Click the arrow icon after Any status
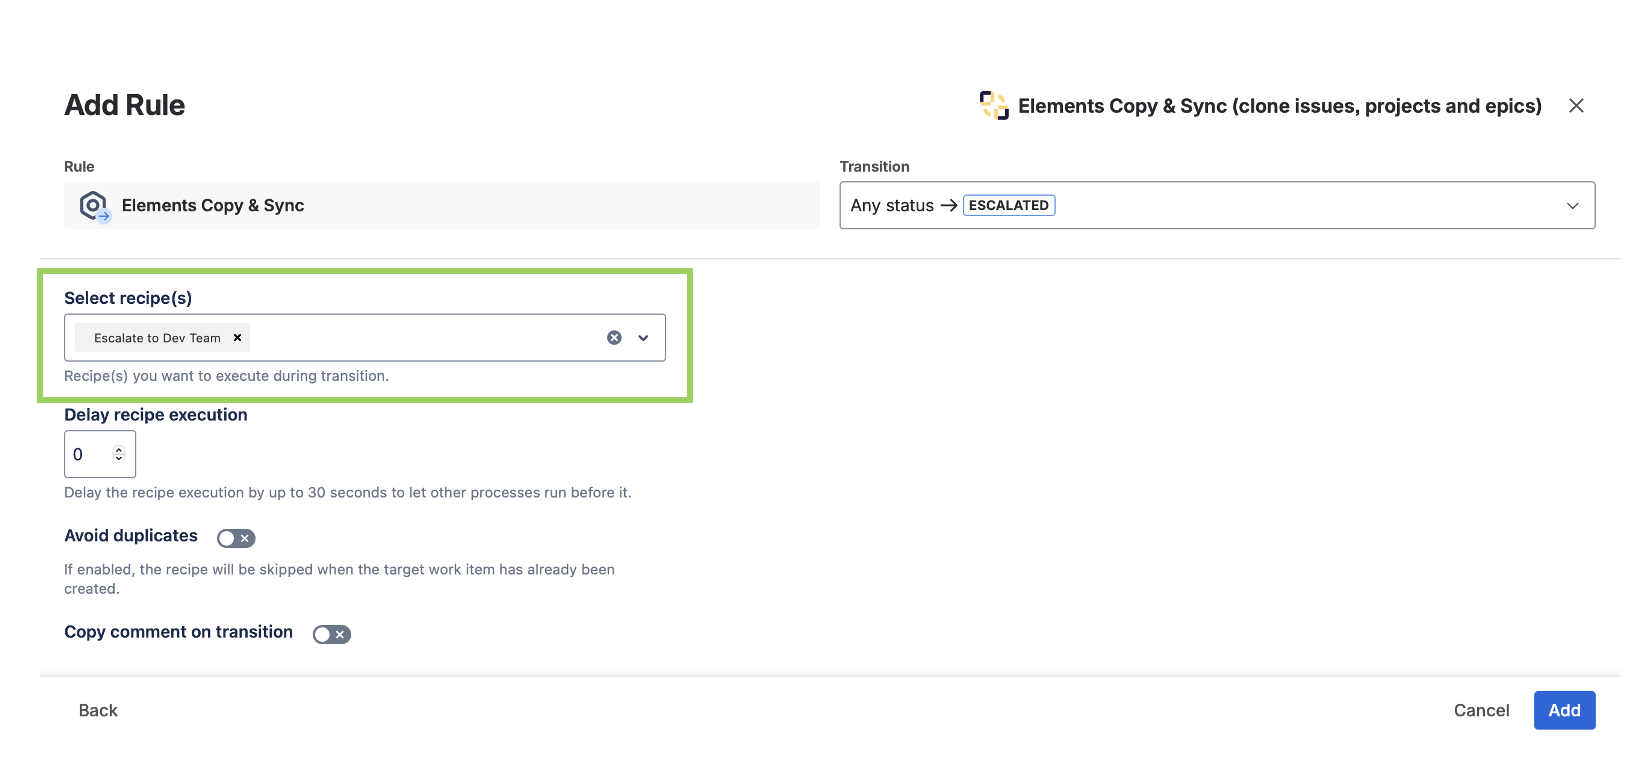This screenshot has width=1650, height=776. click(949, 205)
